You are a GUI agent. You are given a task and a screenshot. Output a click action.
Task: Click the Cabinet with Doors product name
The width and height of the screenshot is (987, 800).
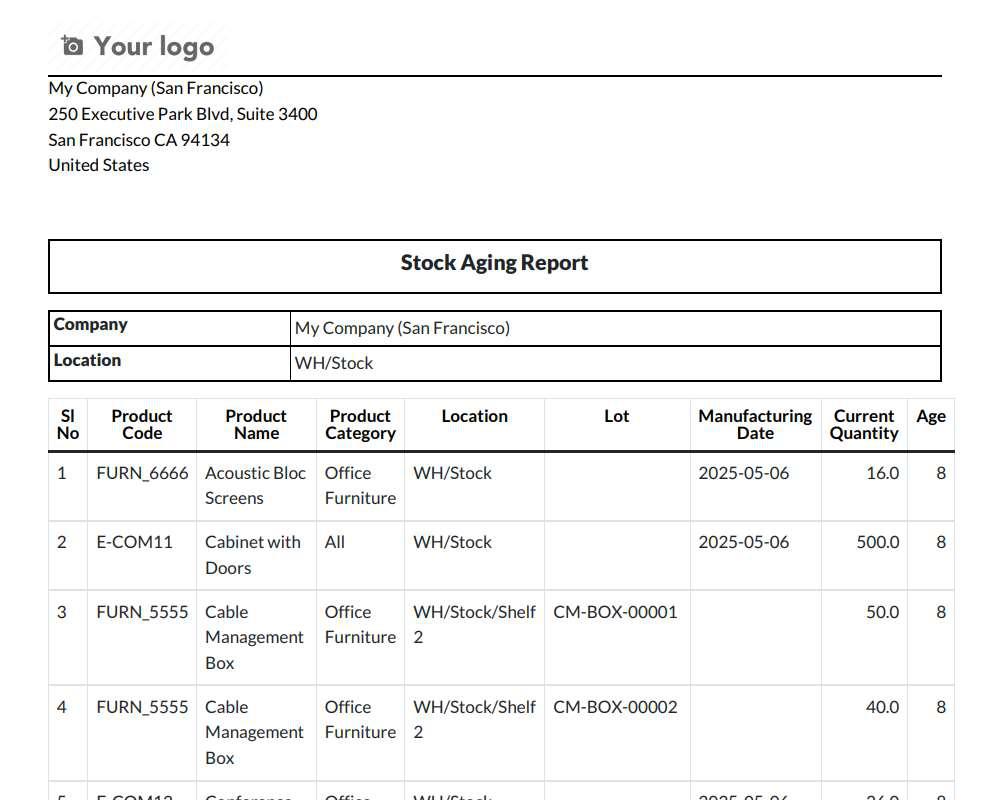coord(252,554)
